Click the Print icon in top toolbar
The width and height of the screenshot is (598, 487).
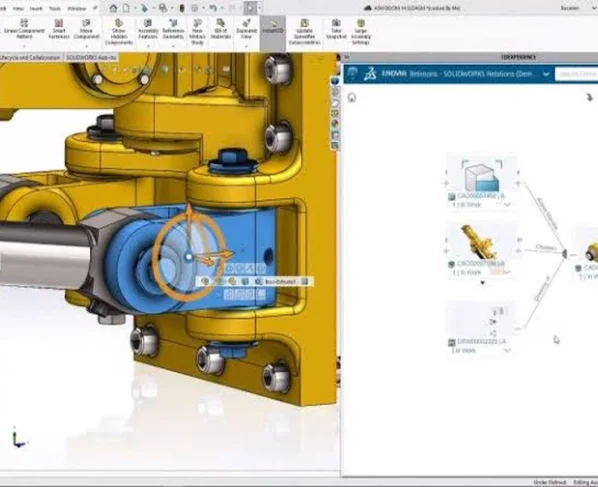pyautogui.click(x=163, y=8)
